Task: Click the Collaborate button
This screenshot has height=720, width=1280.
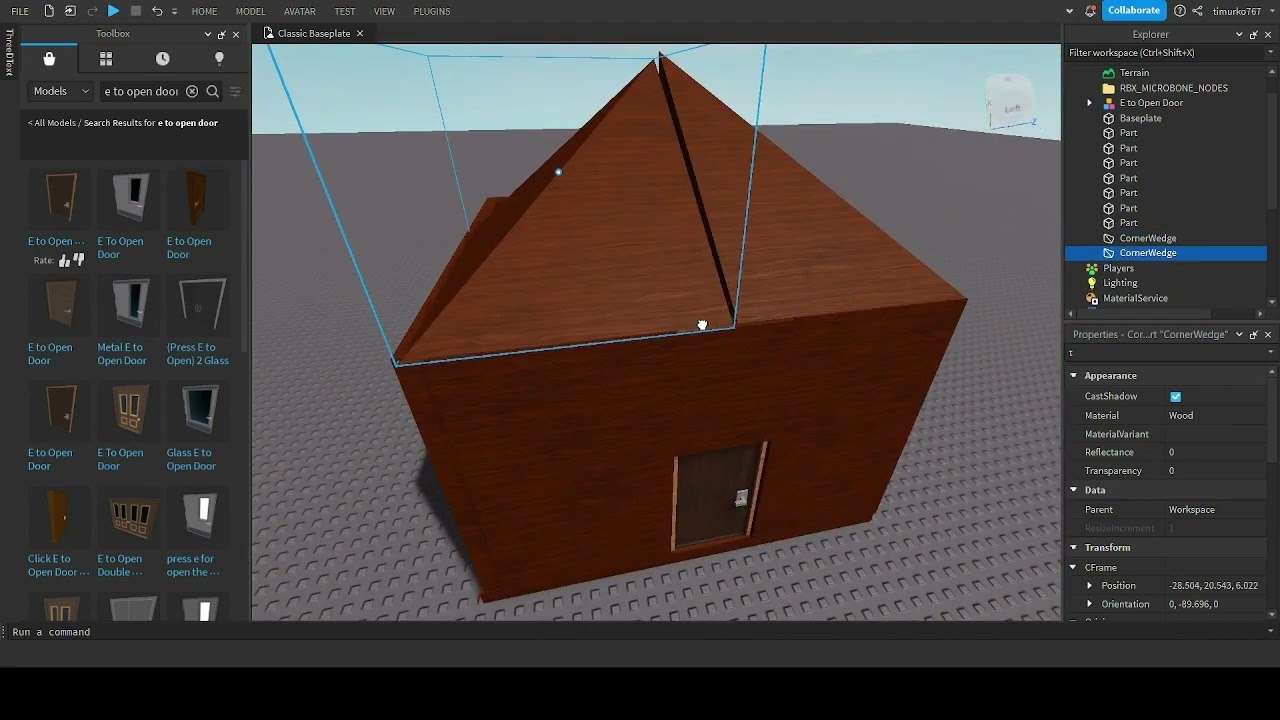Action: (x=1134, y=11)
